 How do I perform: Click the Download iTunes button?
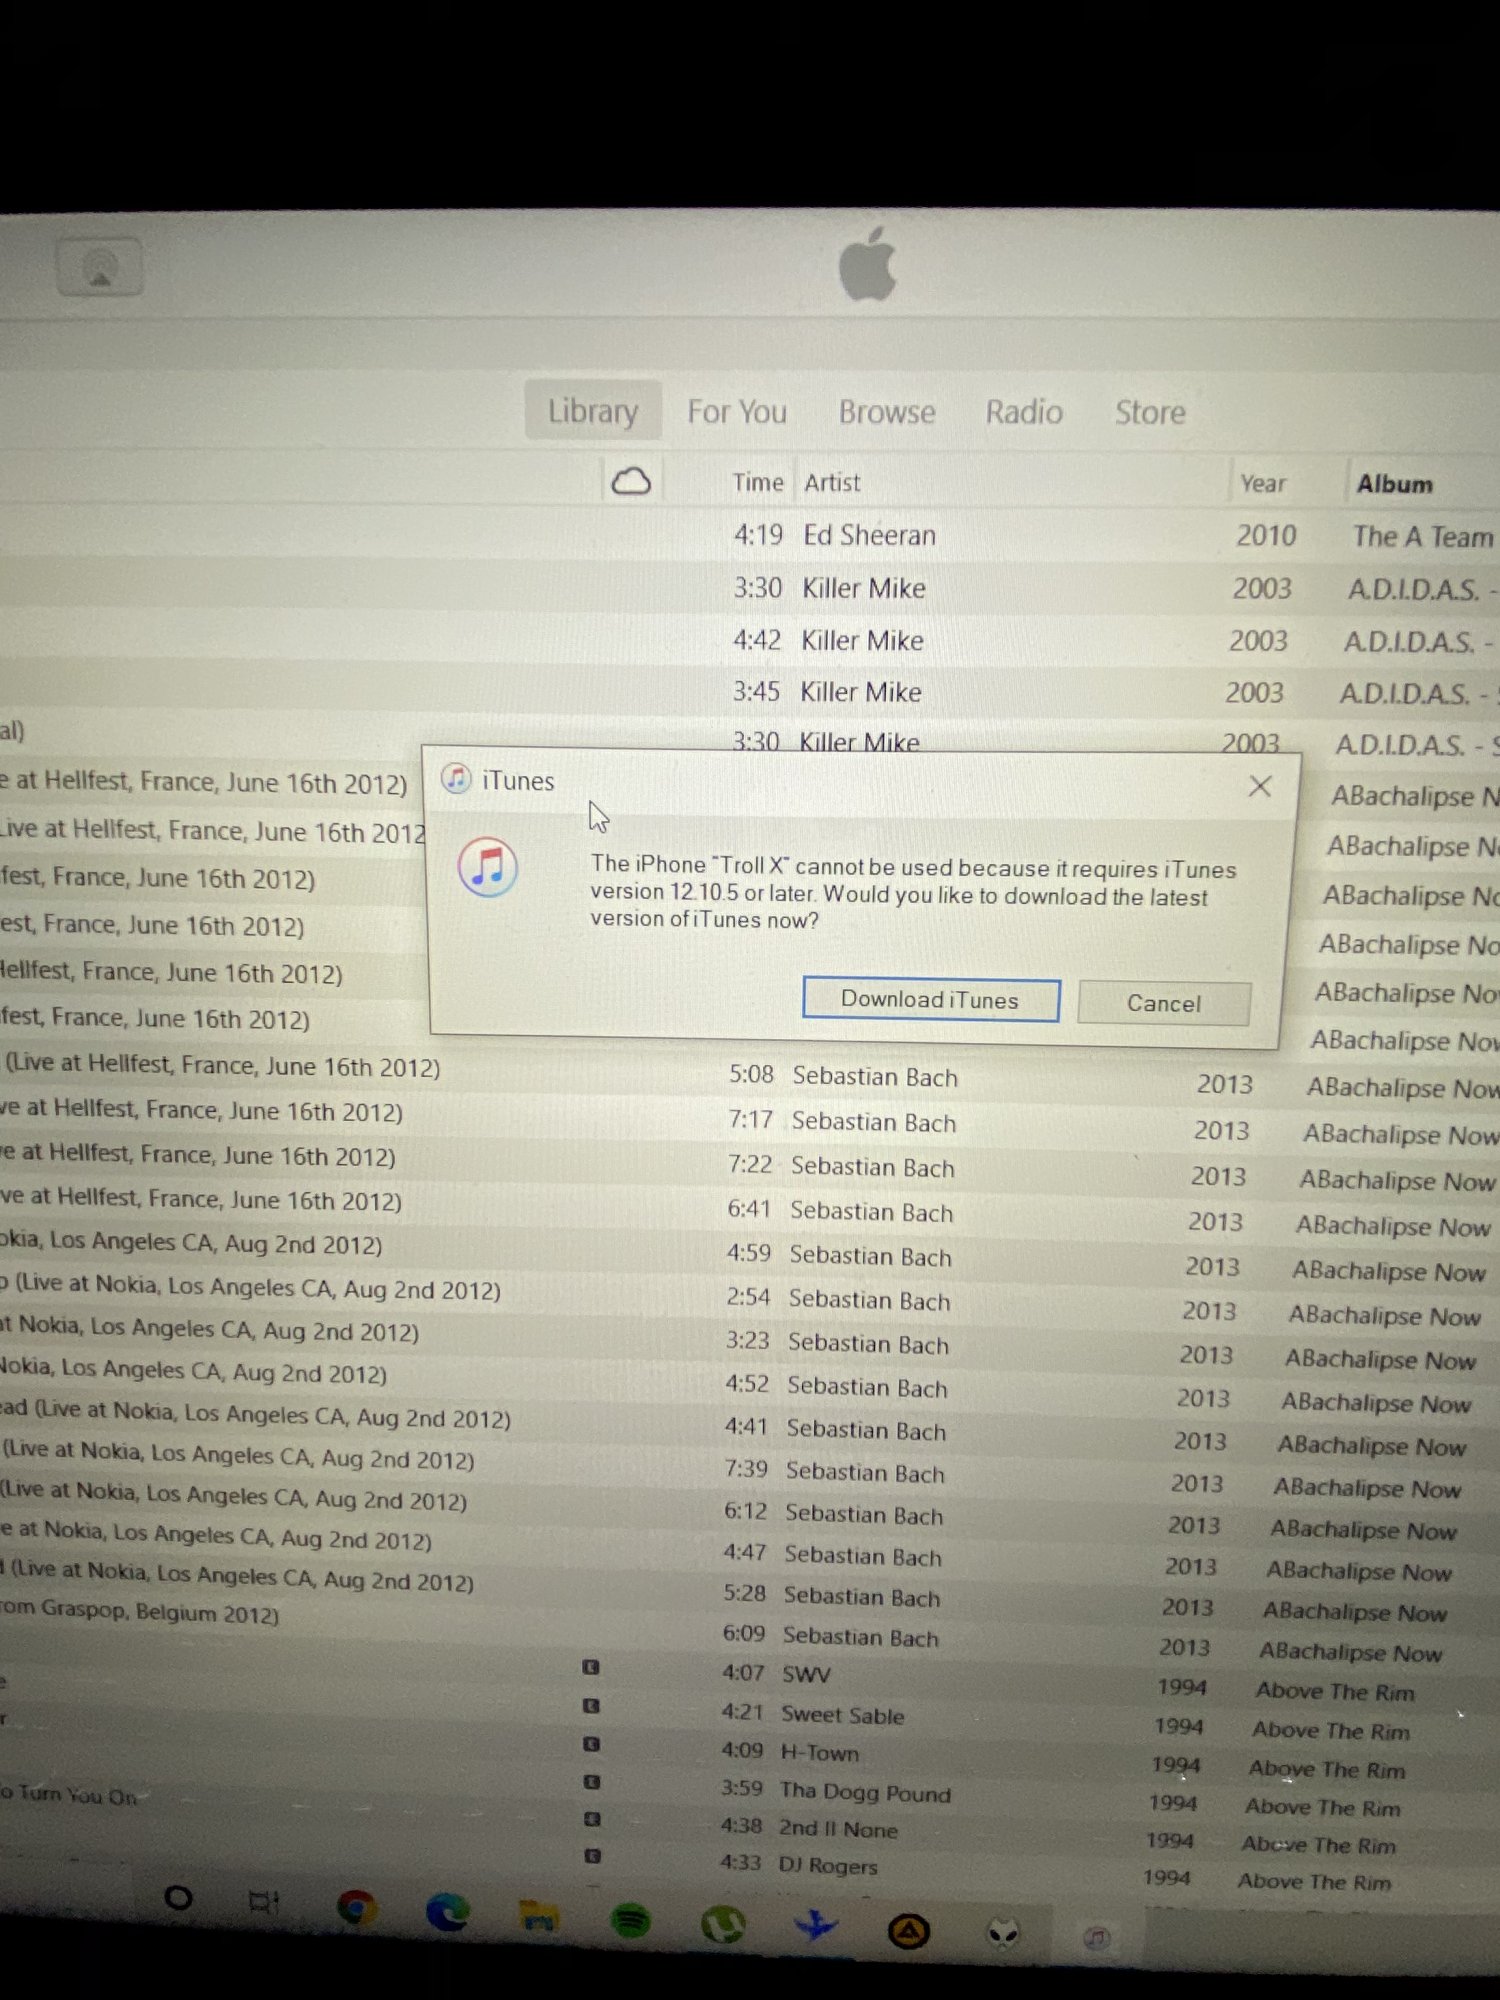click(931, 999)
